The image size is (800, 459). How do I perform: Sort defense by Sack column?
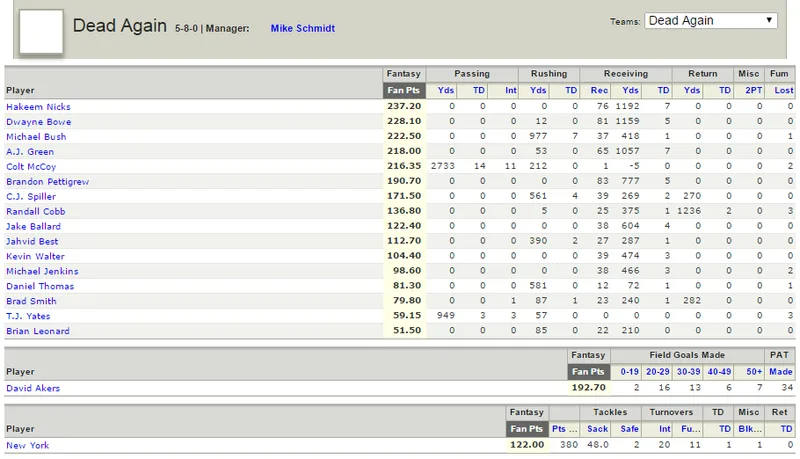[597, 429]
